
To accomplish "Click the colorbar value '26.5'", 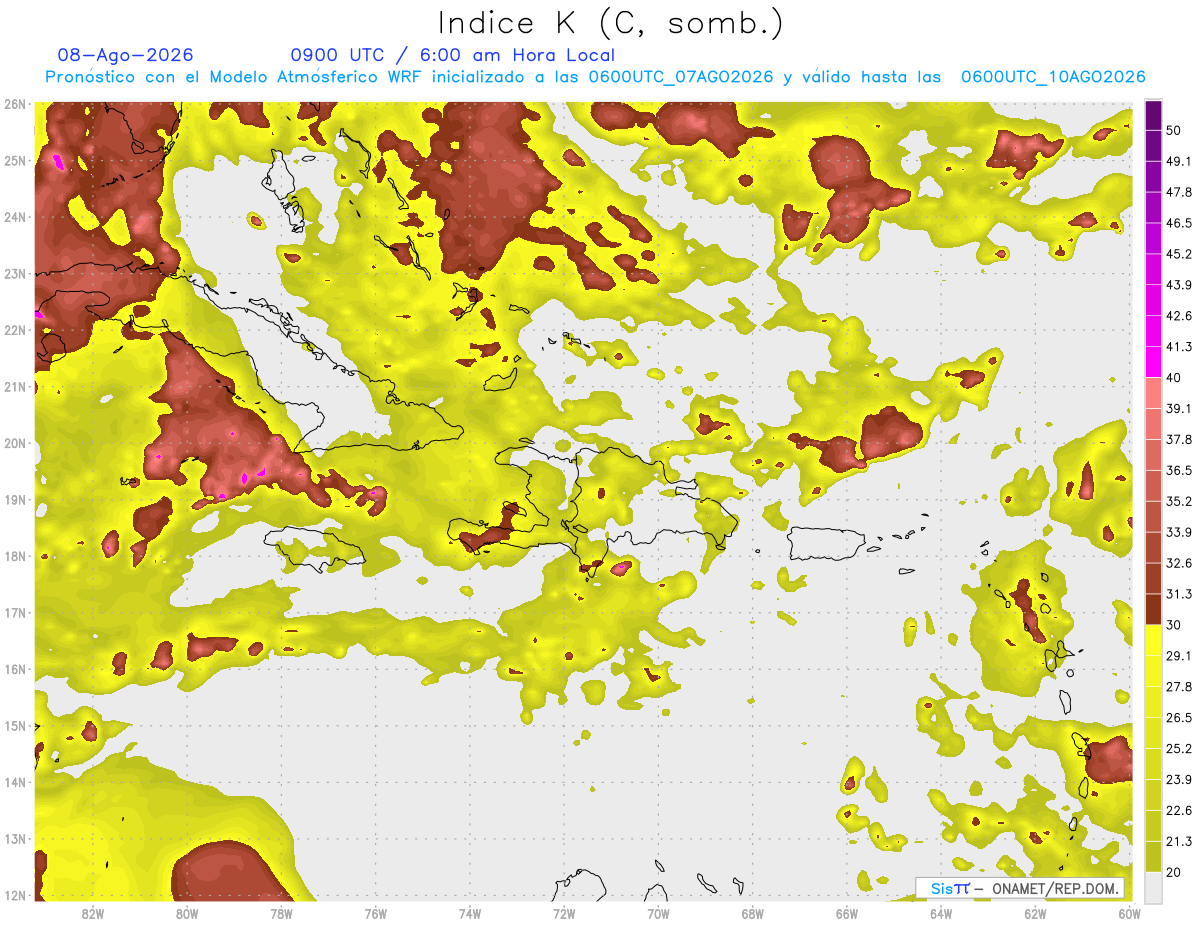I will (1179, 717).
